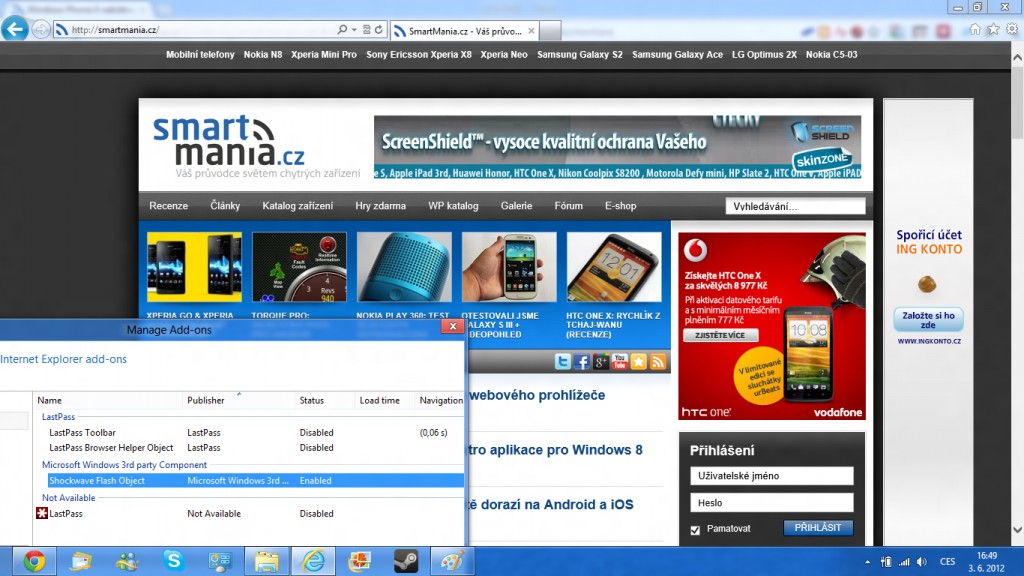Viewport: 1024px width, 576px height.
Task: Click the Google+ social icon
Action: point(600,361)
